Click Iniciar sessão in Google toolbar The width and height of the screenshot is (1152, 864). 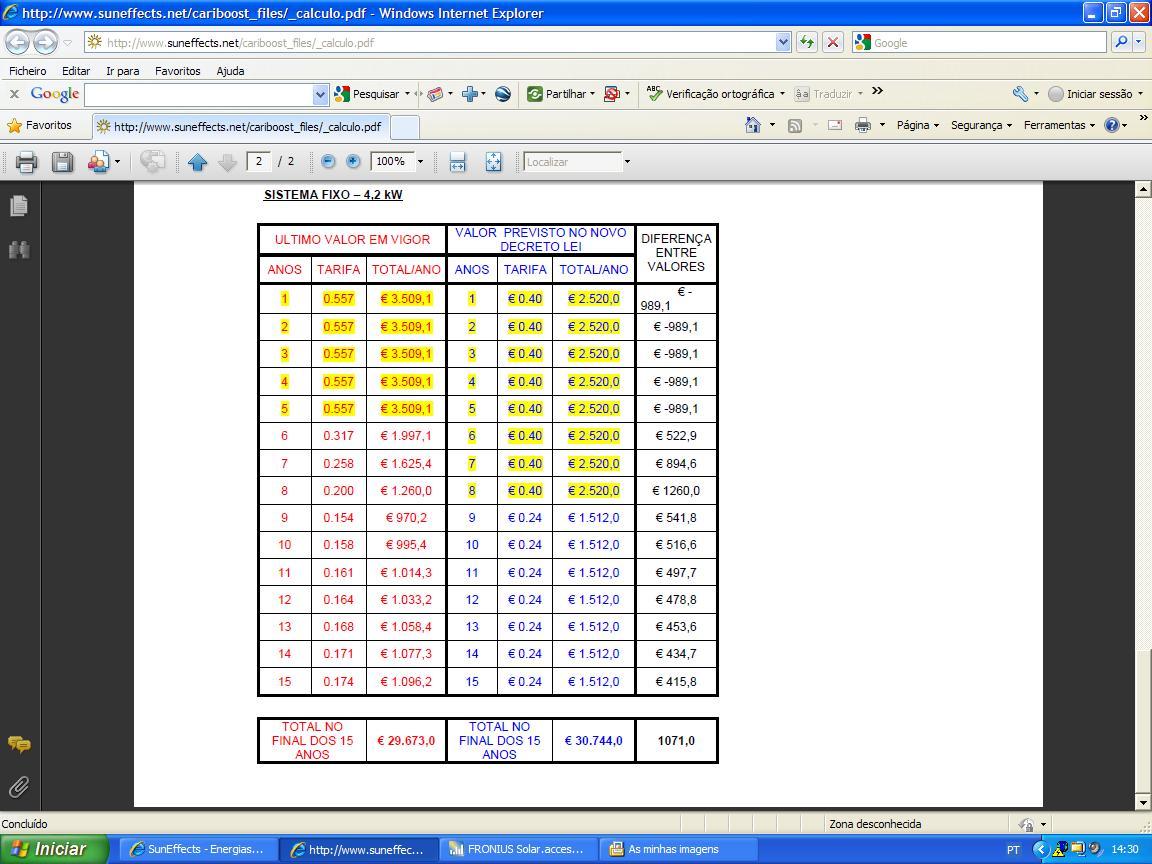[1095, 94]
